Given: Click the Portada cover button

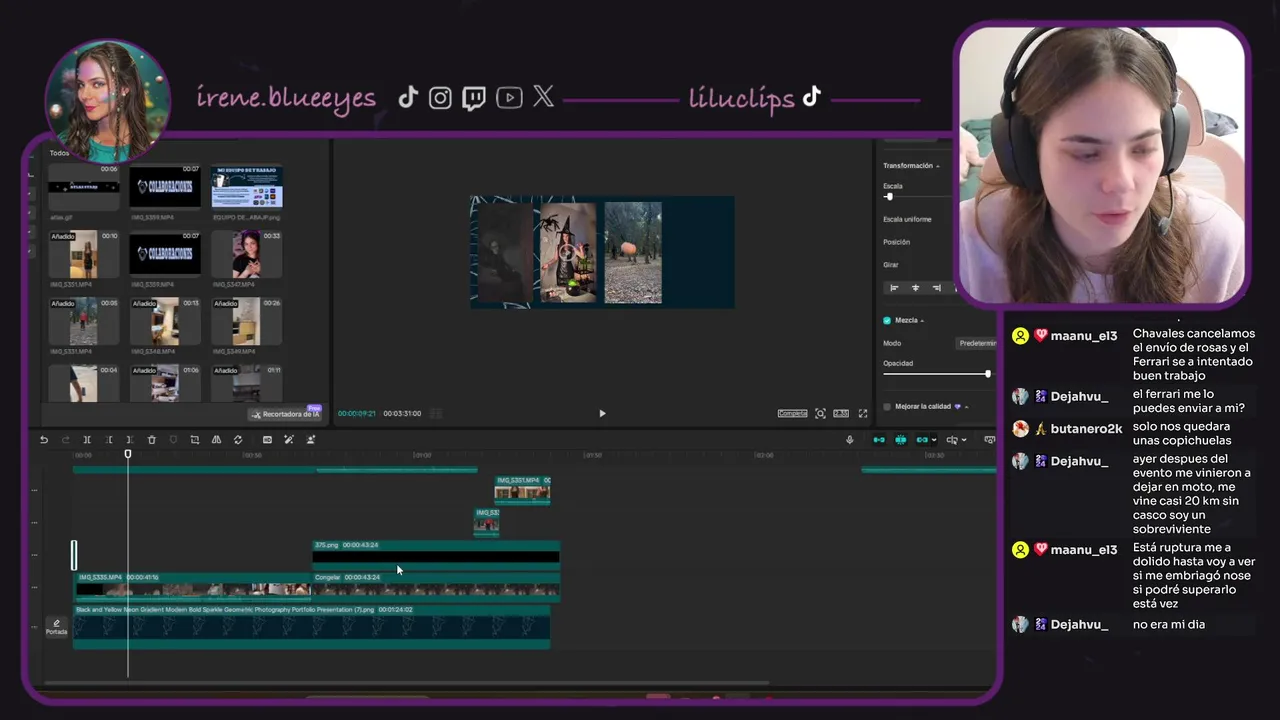Looking at the screenshot, I should tap(56, 627).
